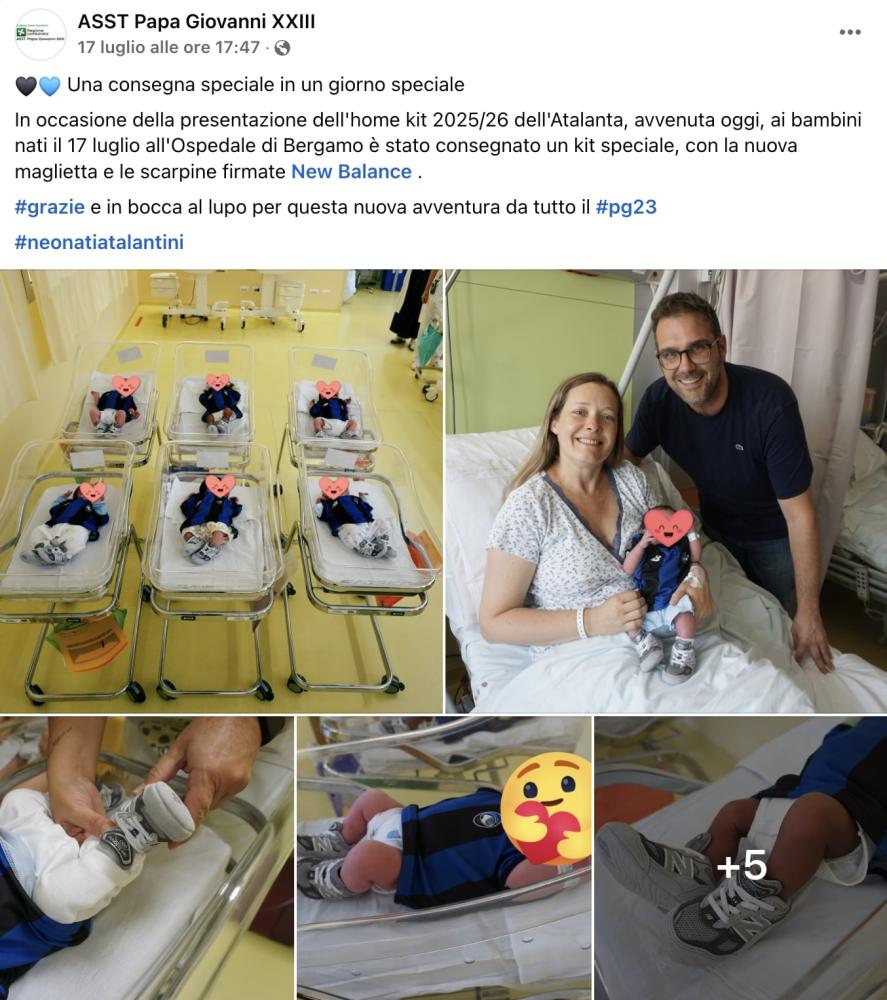The image size is (887, 1000).
Task: Open photo of parents holding the baby
Action: (x=666, y=490)
